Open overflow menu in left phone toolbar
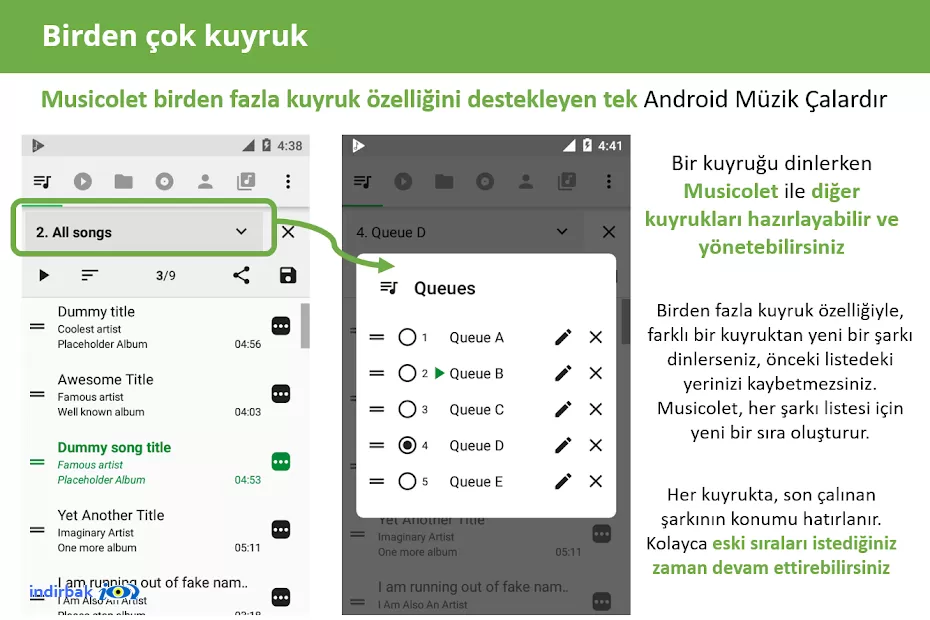 point(288,182)
